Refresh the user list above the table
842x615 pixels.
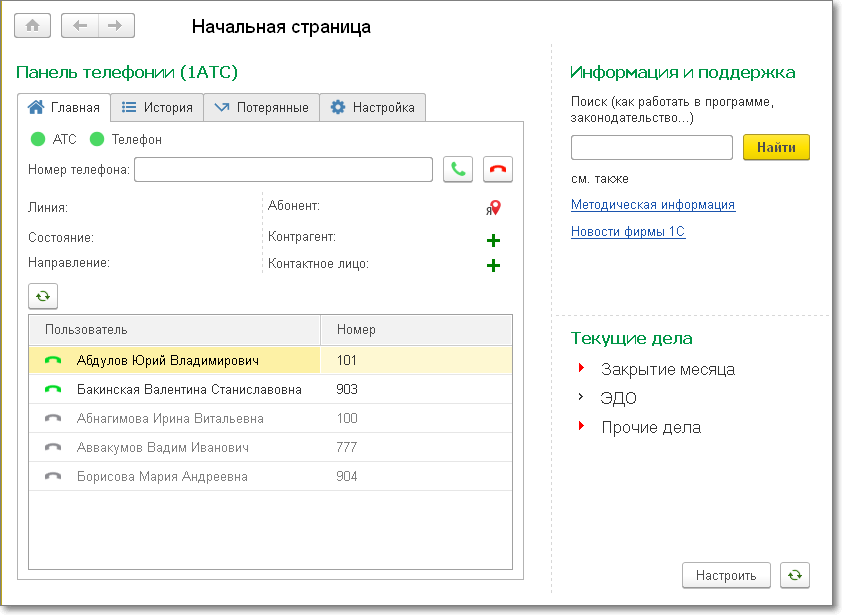[43, 296]
